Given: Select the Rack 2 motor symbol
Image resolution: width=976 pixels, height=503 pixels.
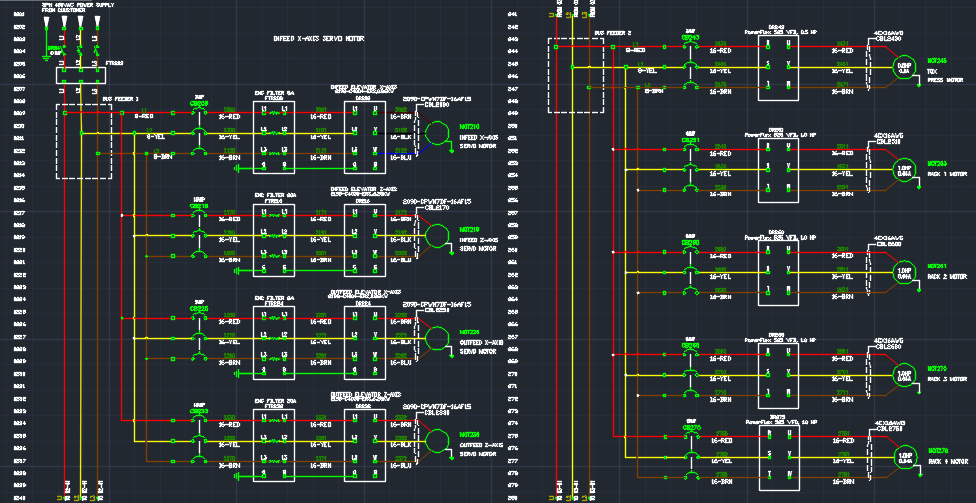Looking at the screenshot, I should click(904, 271).
